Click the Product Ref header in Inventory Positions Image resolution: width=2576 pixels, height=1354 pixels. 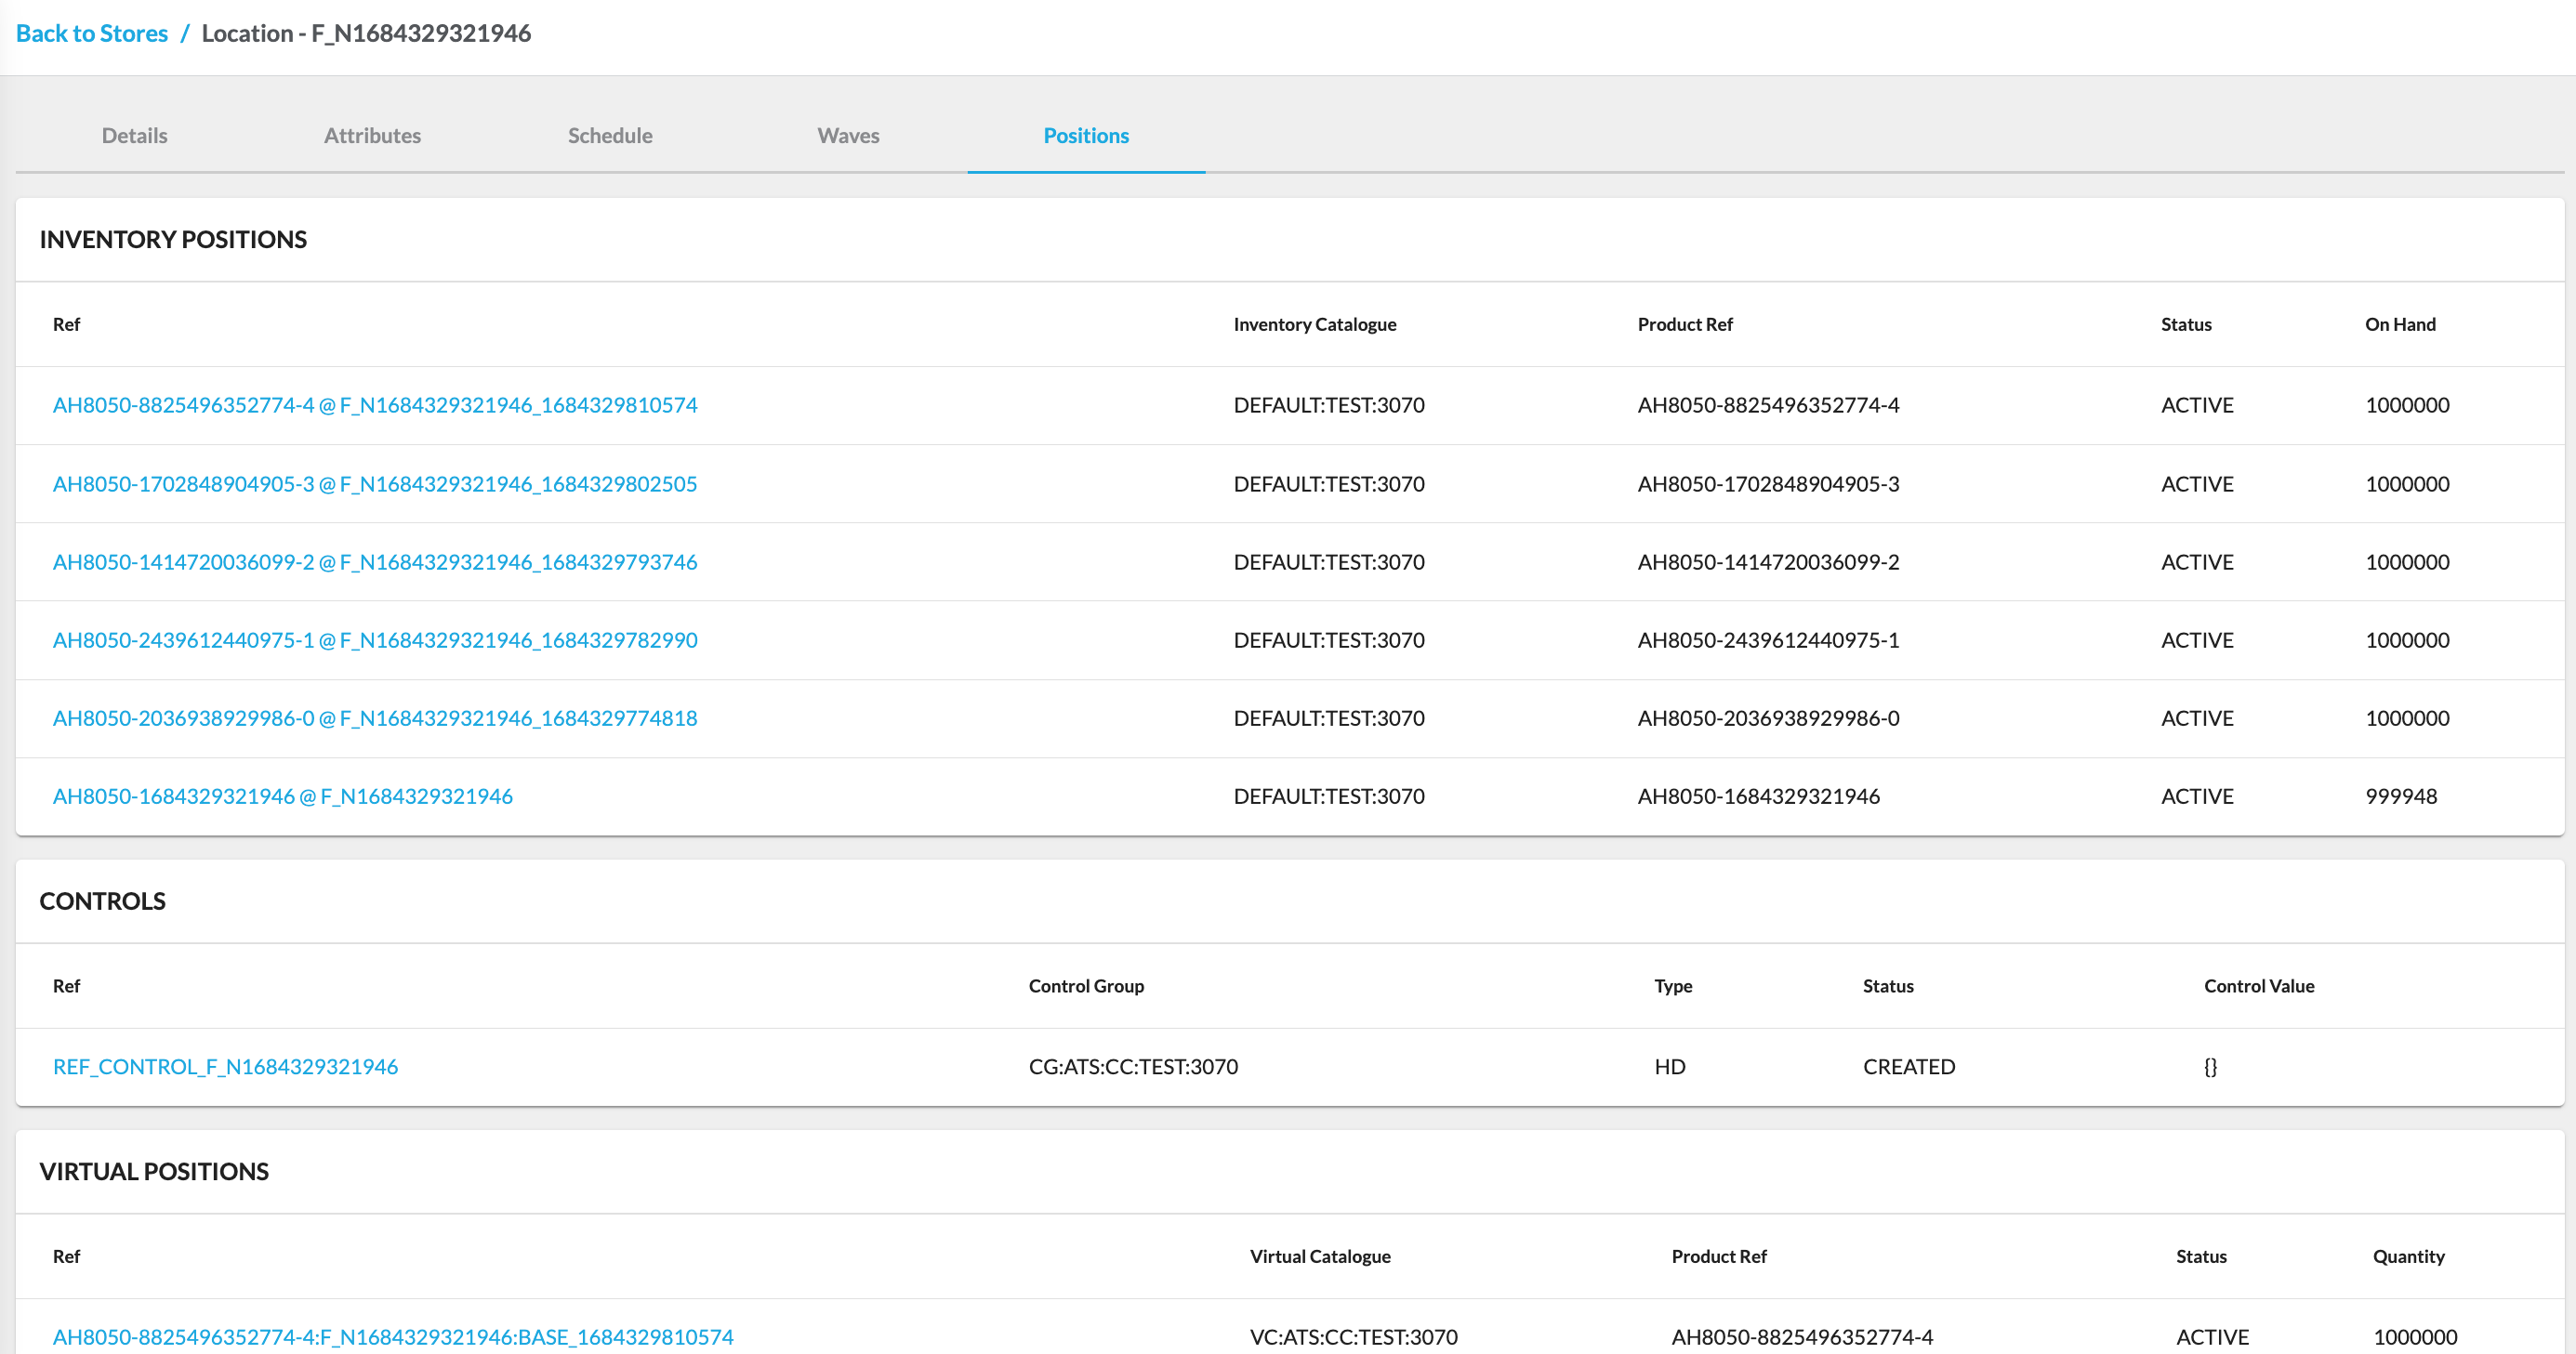tap(1684, 324)
